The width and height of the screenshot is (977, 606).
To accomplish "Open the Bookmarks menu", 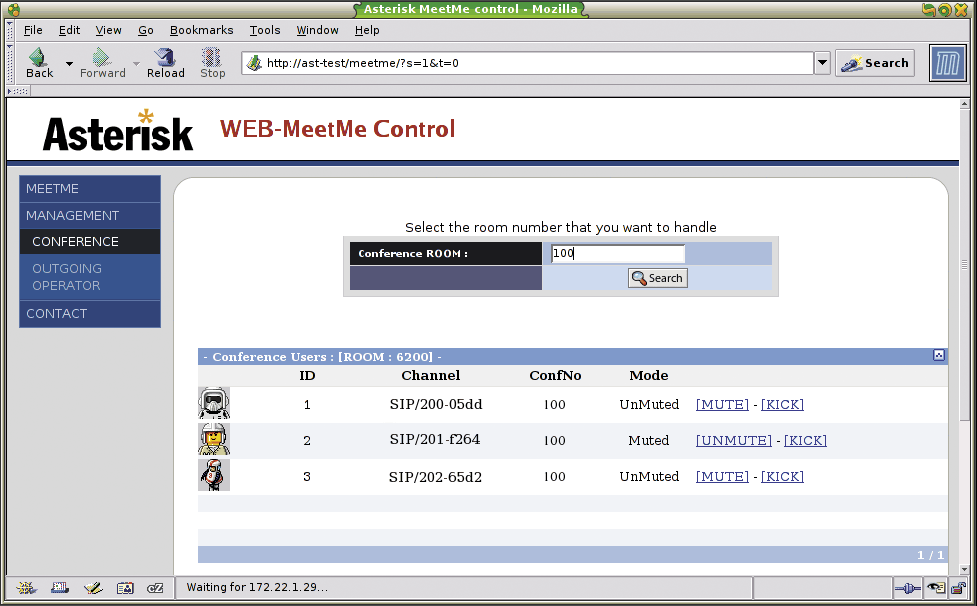I will click(201, 30).
